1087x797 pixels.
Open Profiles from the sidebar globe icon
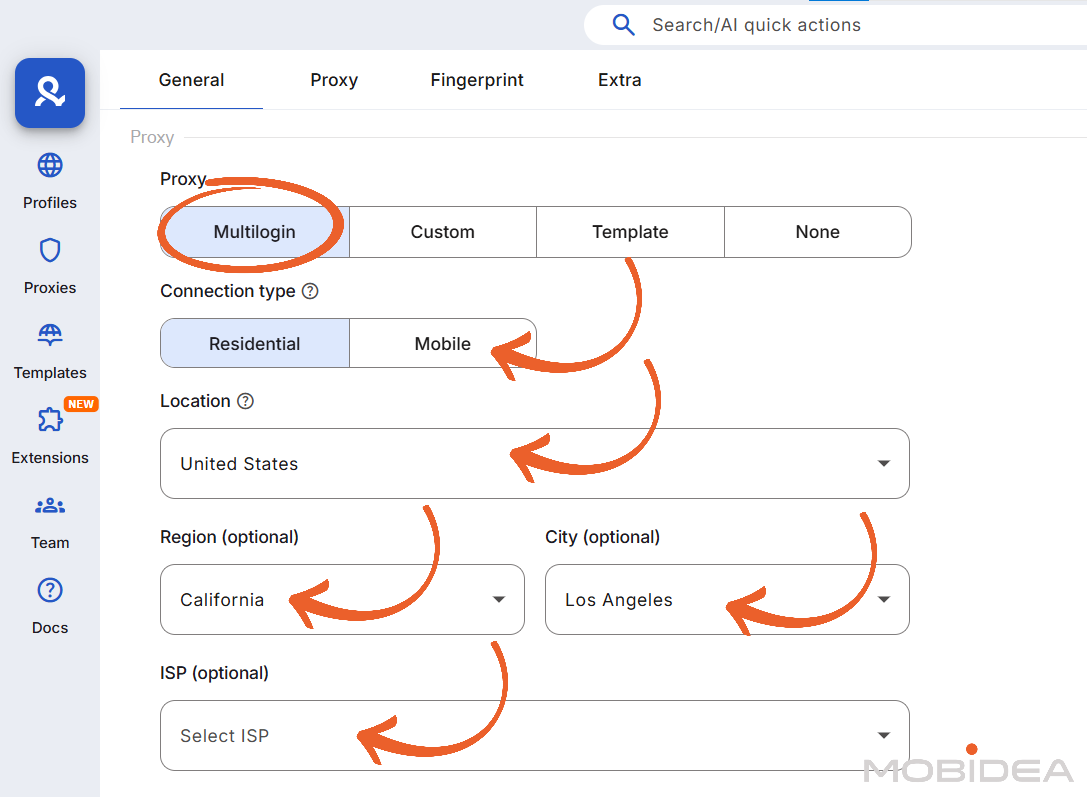50,165
